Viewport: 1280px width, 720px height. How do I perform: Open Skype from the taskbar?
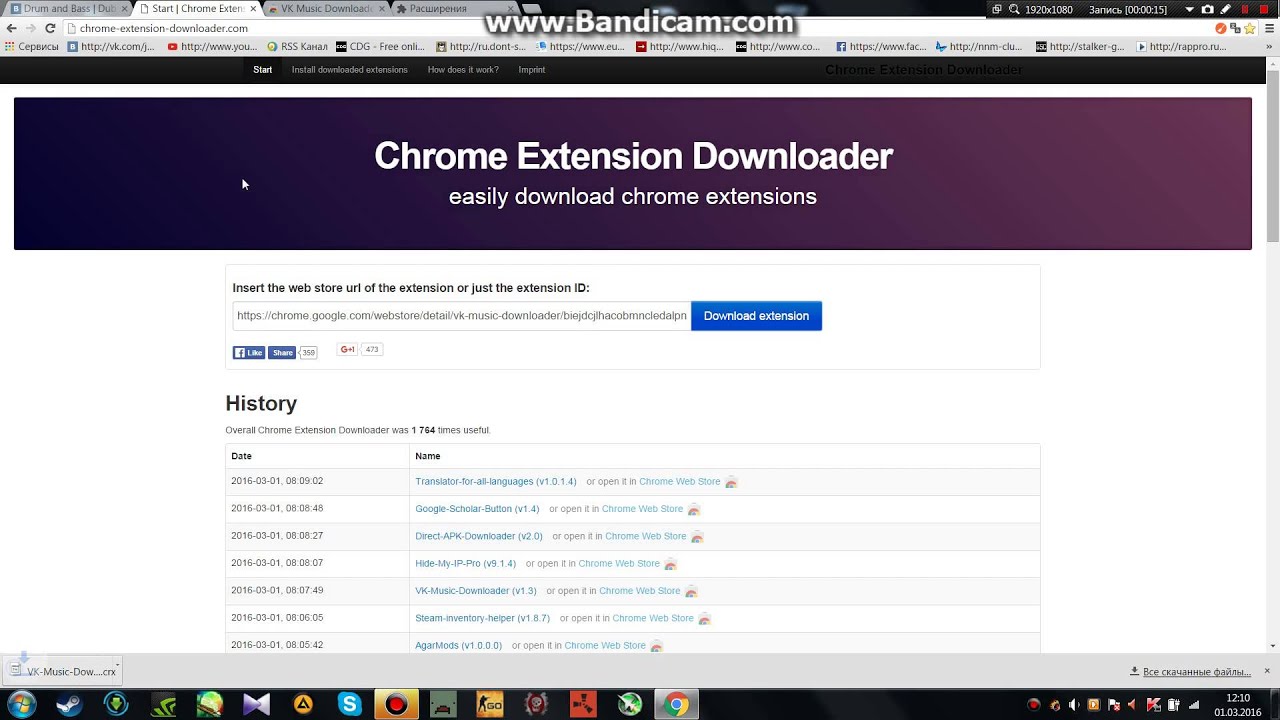[349, 704]
